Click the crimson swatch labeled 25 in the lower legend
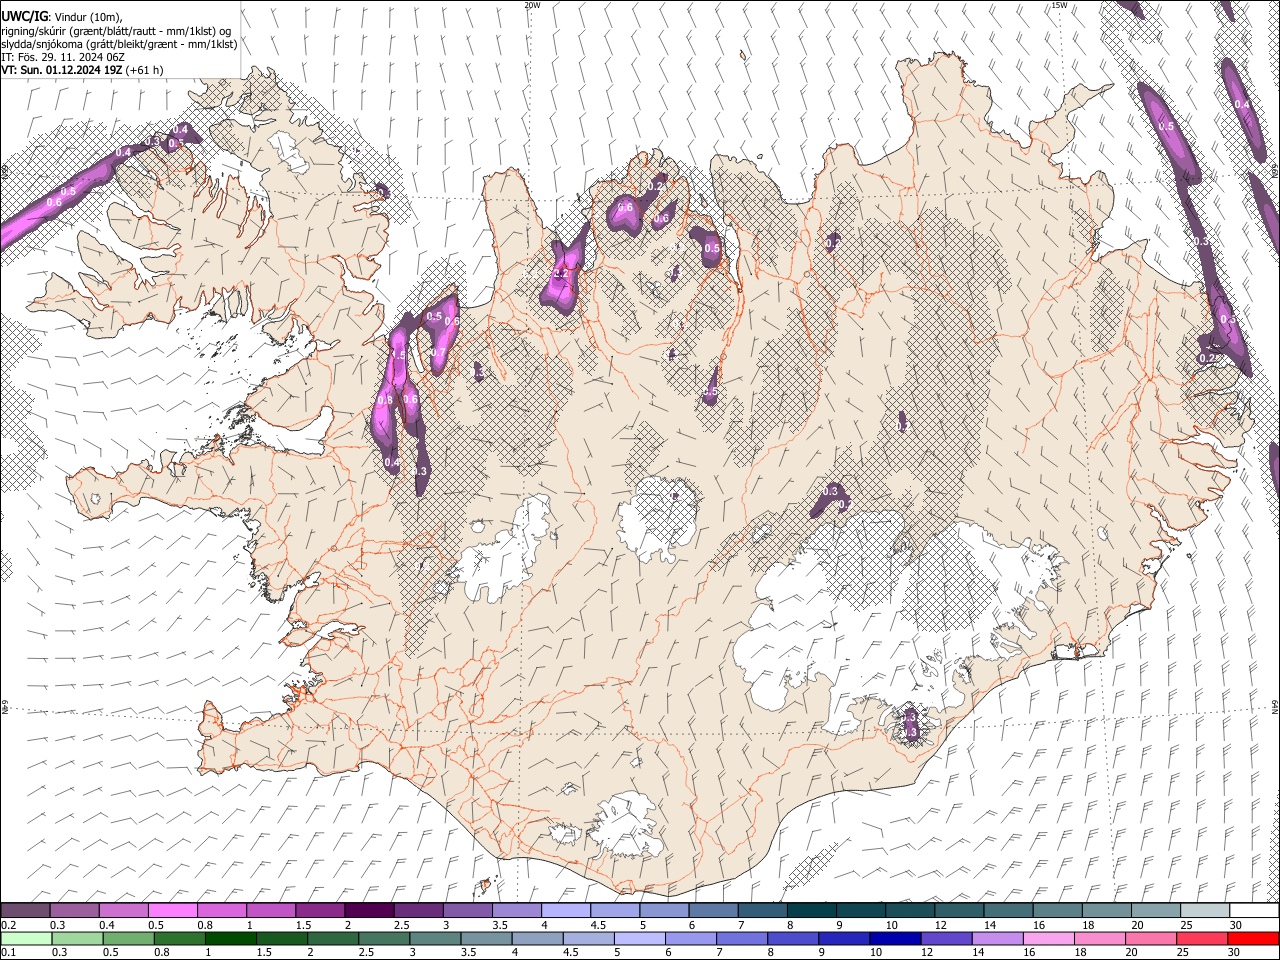This screenshot has height=960, width=1280. coord(1202,938)
